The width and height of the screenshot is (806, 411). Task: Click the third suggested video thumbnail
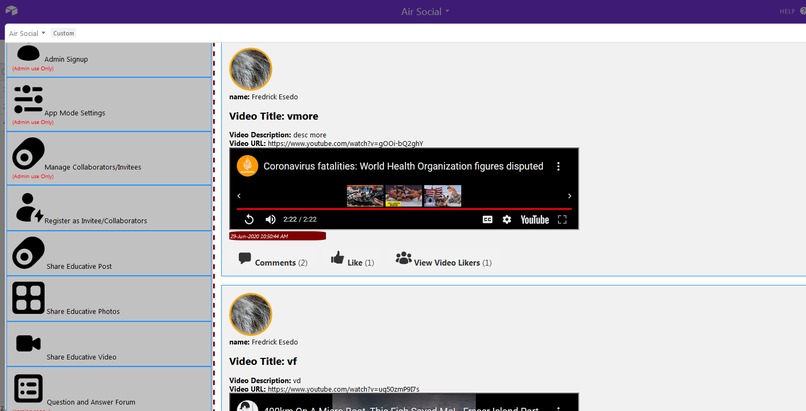(x=443, y=196)
